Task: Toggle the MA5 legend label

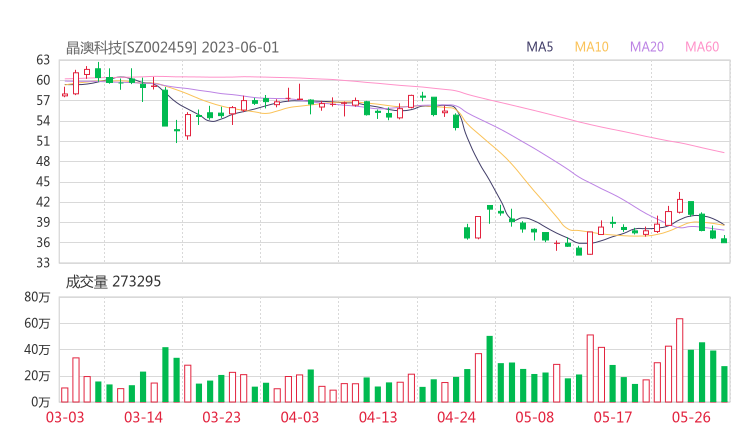Action: [540, 47]
